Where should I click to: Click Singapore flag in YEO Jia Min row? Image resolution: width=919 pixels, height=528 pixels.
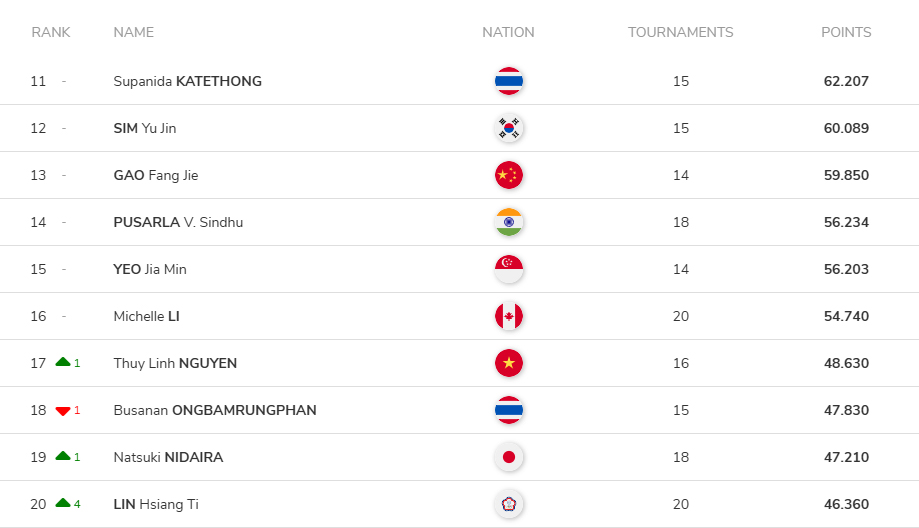[509, 269]
